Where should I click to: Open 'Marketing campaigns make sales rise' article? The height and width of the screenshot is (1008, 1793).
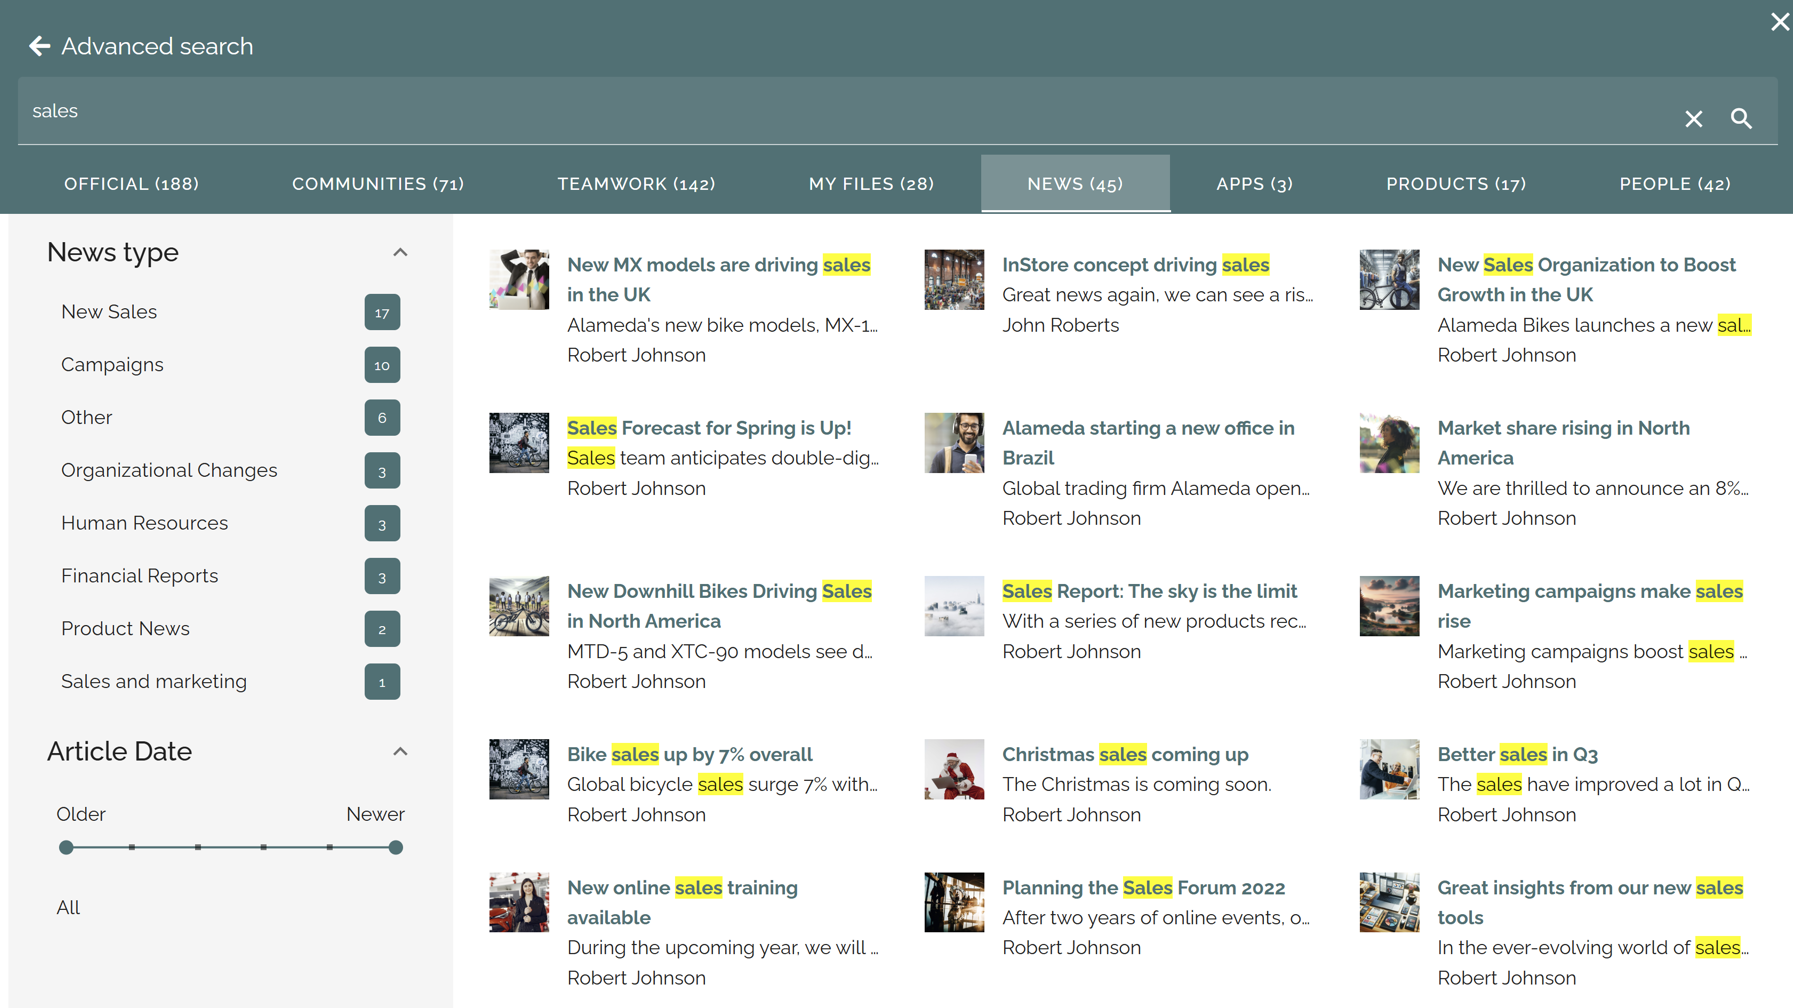pos(1590,606)
